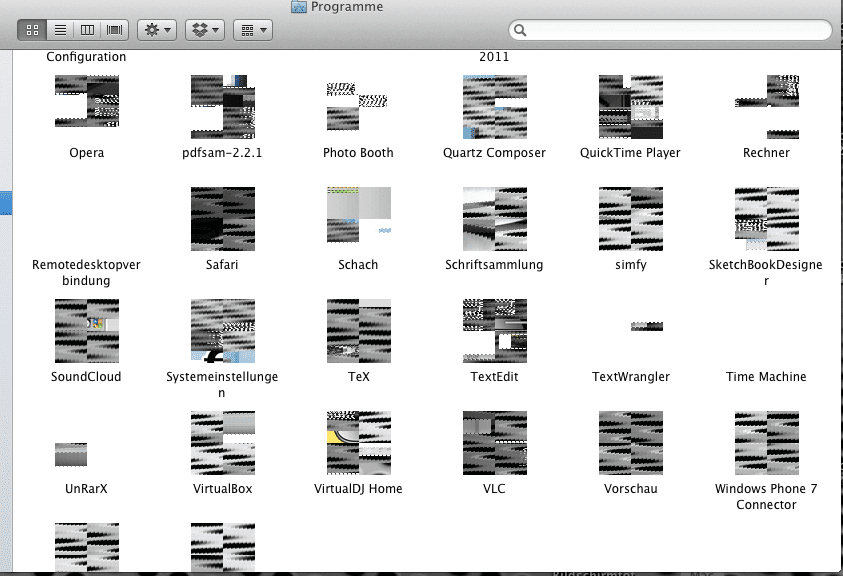Click the 2011 item label
The height and width of the screenshot is (576, 843).
coord(494,56)
